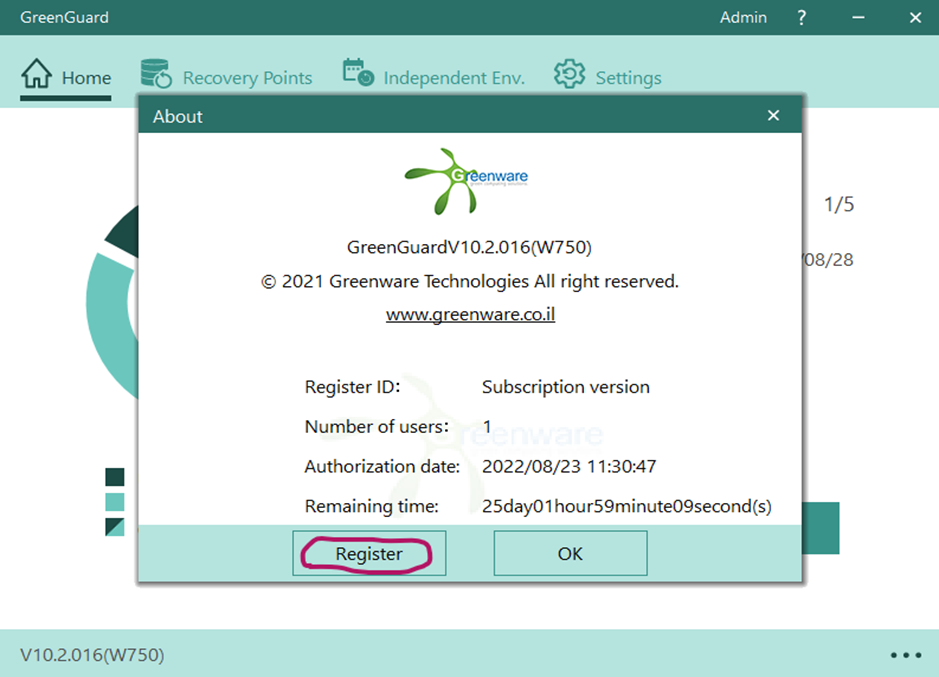
Task: Open the www.greenware.co.il link
Action: [x=470, y=314]
